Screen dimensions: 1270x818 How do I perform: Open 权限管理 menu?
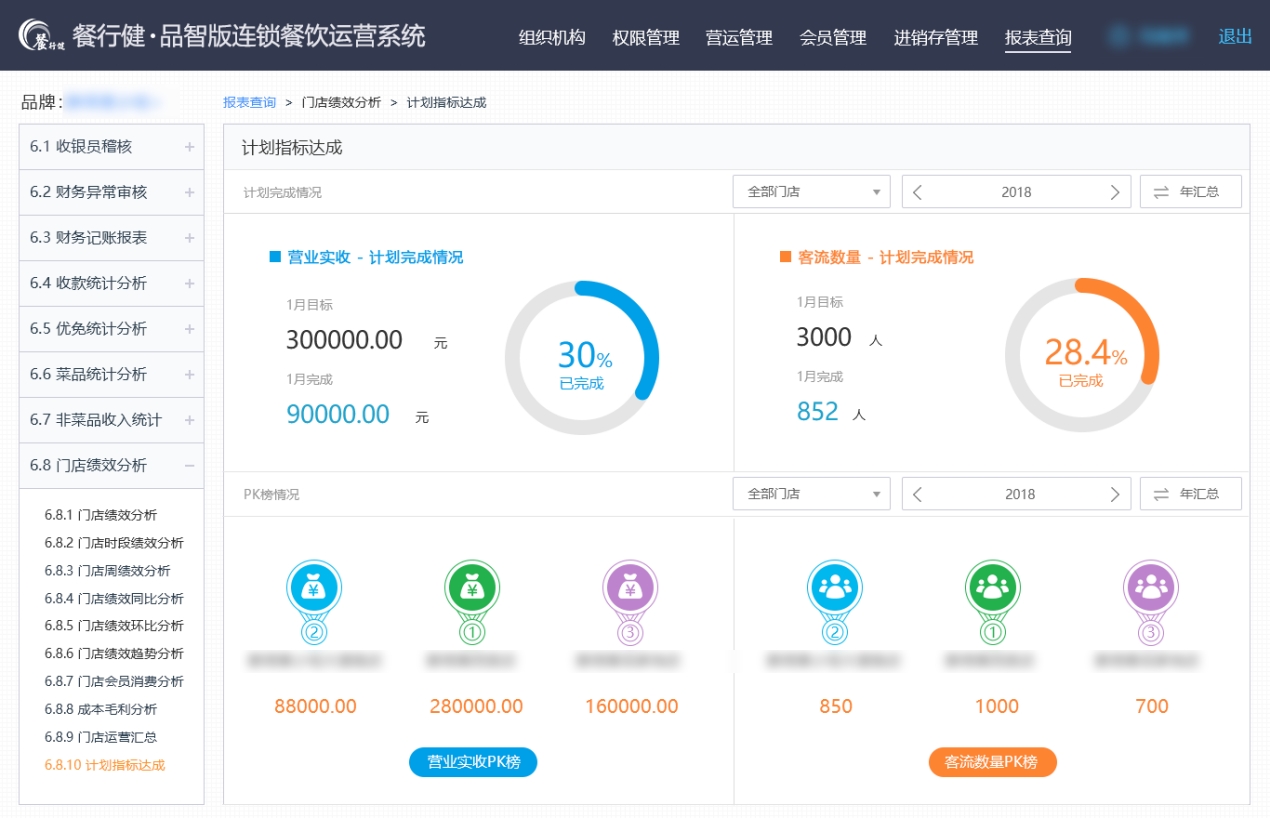pos(646,37)
